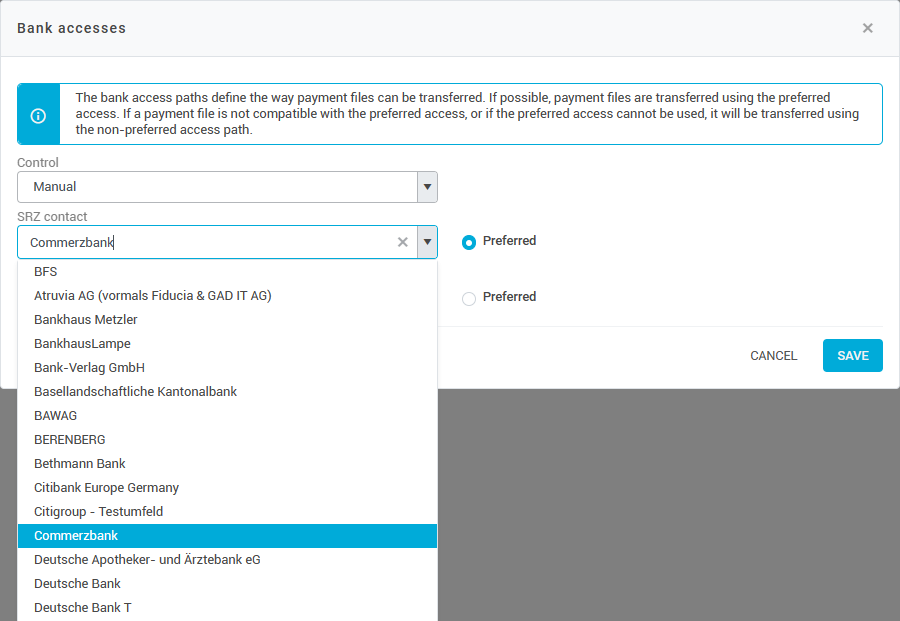
Task: Select the first Preferred radio button
Action: [469, 242]
